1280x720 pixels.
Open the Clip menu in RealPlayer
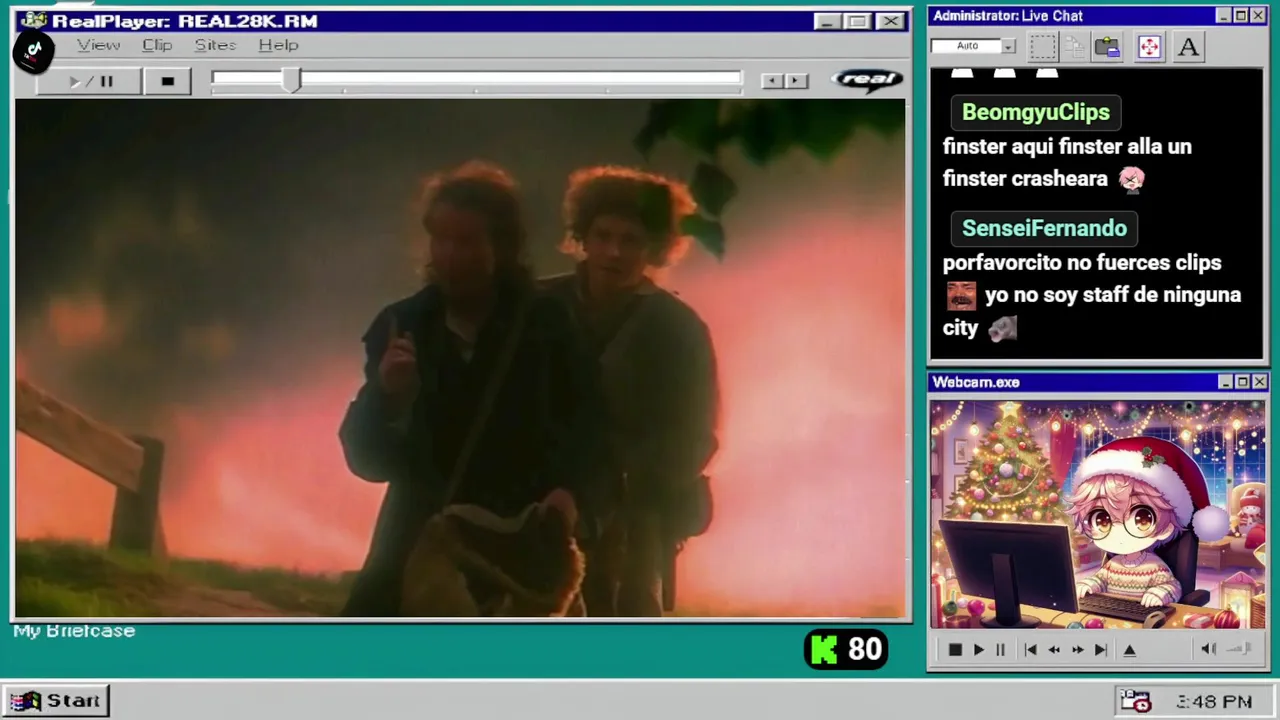[x=157, y=45]
